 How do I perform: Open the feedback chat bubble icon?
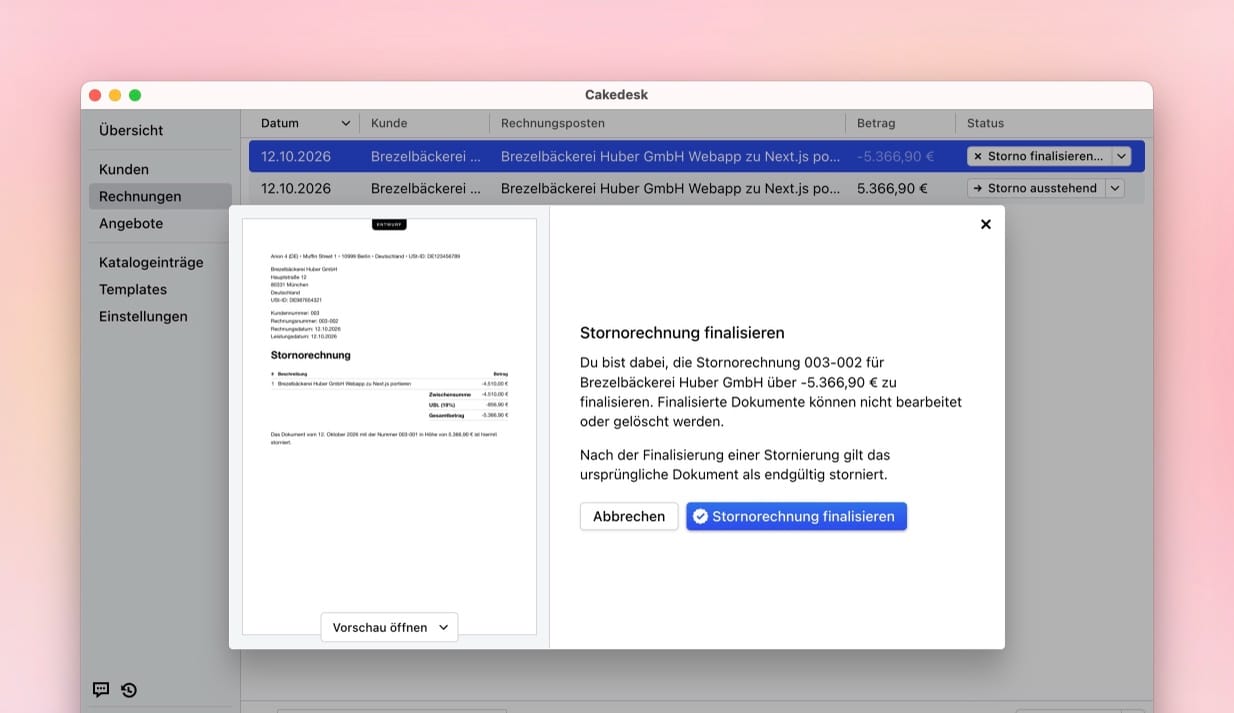click(101, 689)
